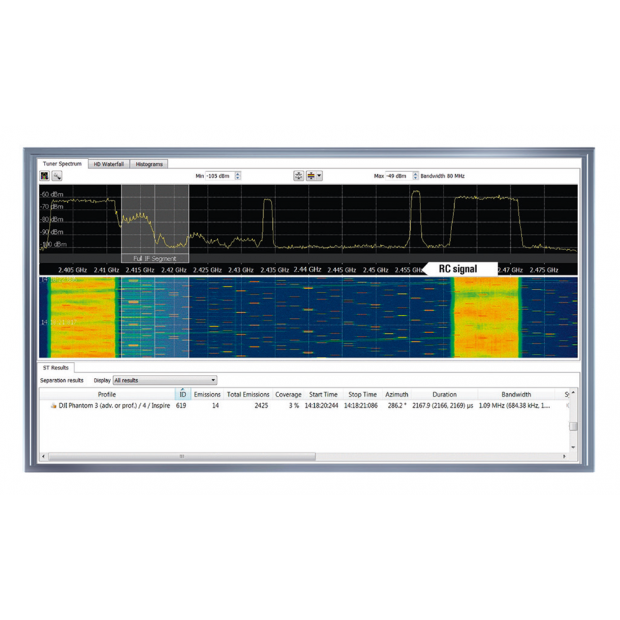
Task: Click the first spectrum toolbar icon
Action: pyautogui.click(x=45, y=175)
